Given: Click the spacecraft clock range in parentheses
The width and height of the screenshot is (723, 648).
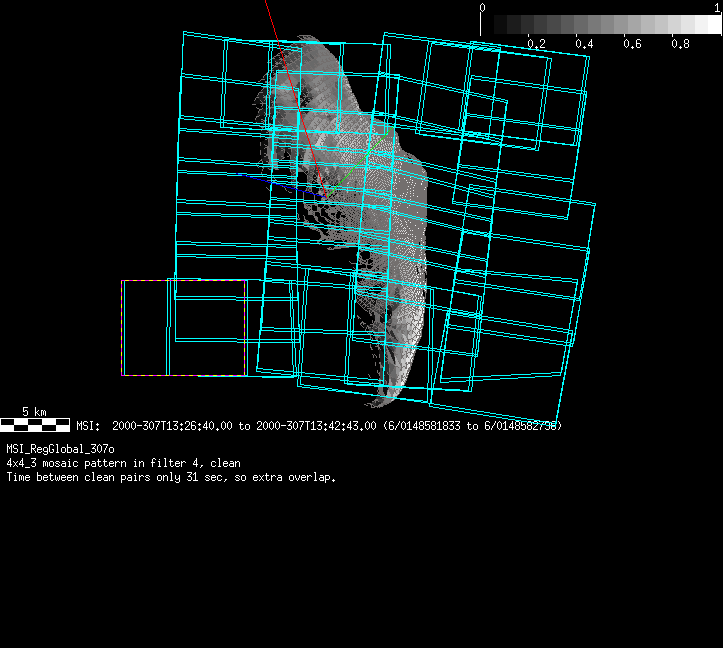Looking at the screenshot, I should tap(471, 426).
